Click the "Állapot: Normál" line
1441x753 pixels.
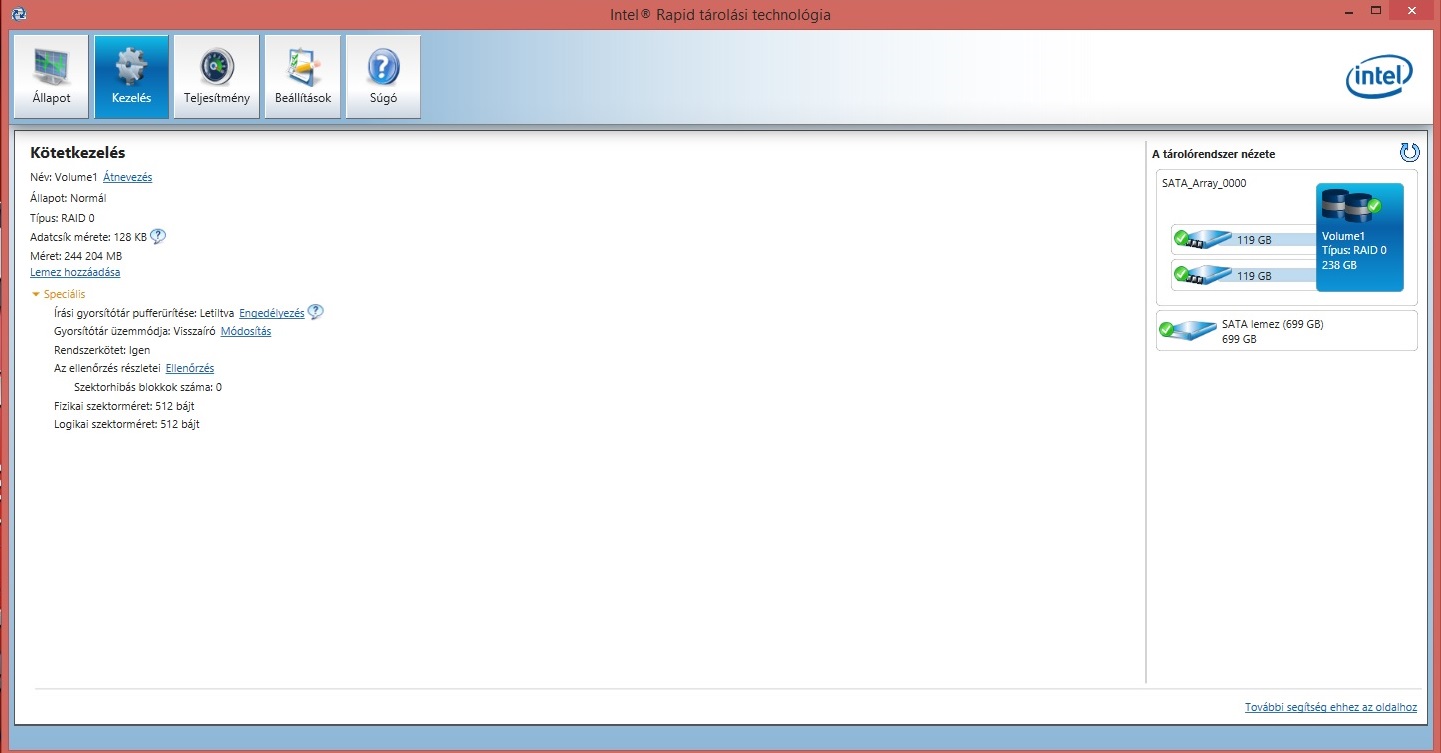pos(68,198)
